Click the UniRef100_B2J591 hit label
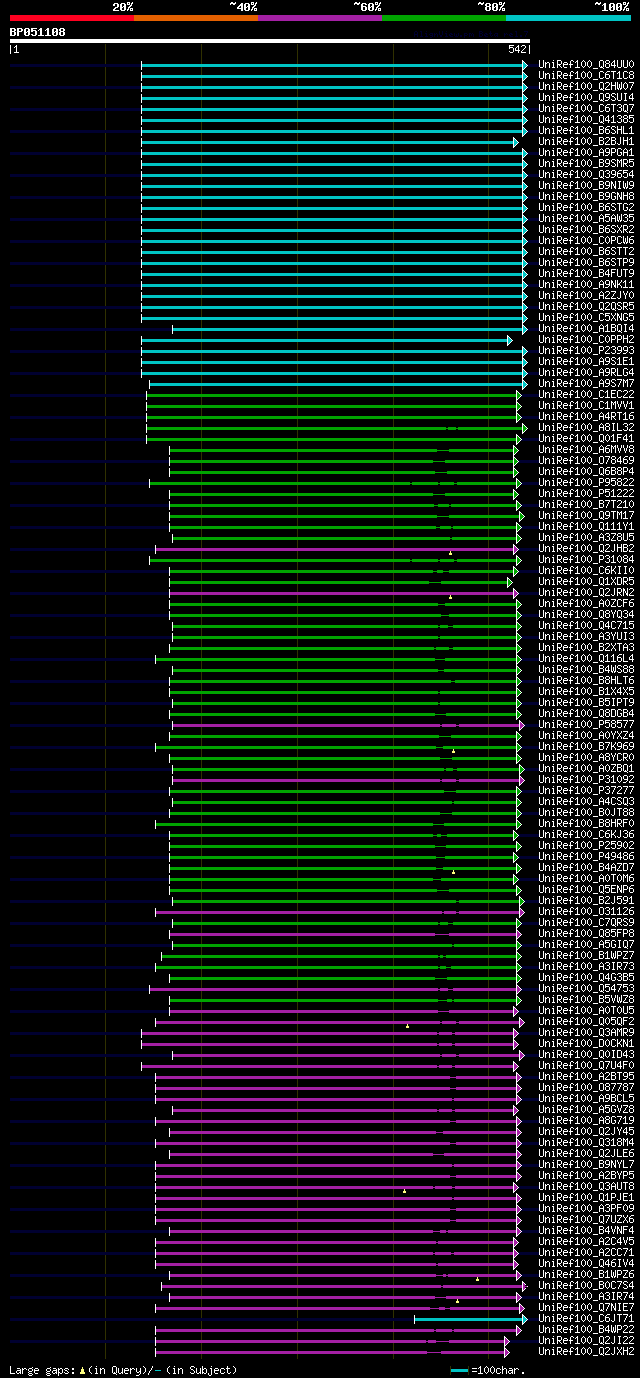Image resolution: width=640 pixels, height=1378 pixels. 586,900
